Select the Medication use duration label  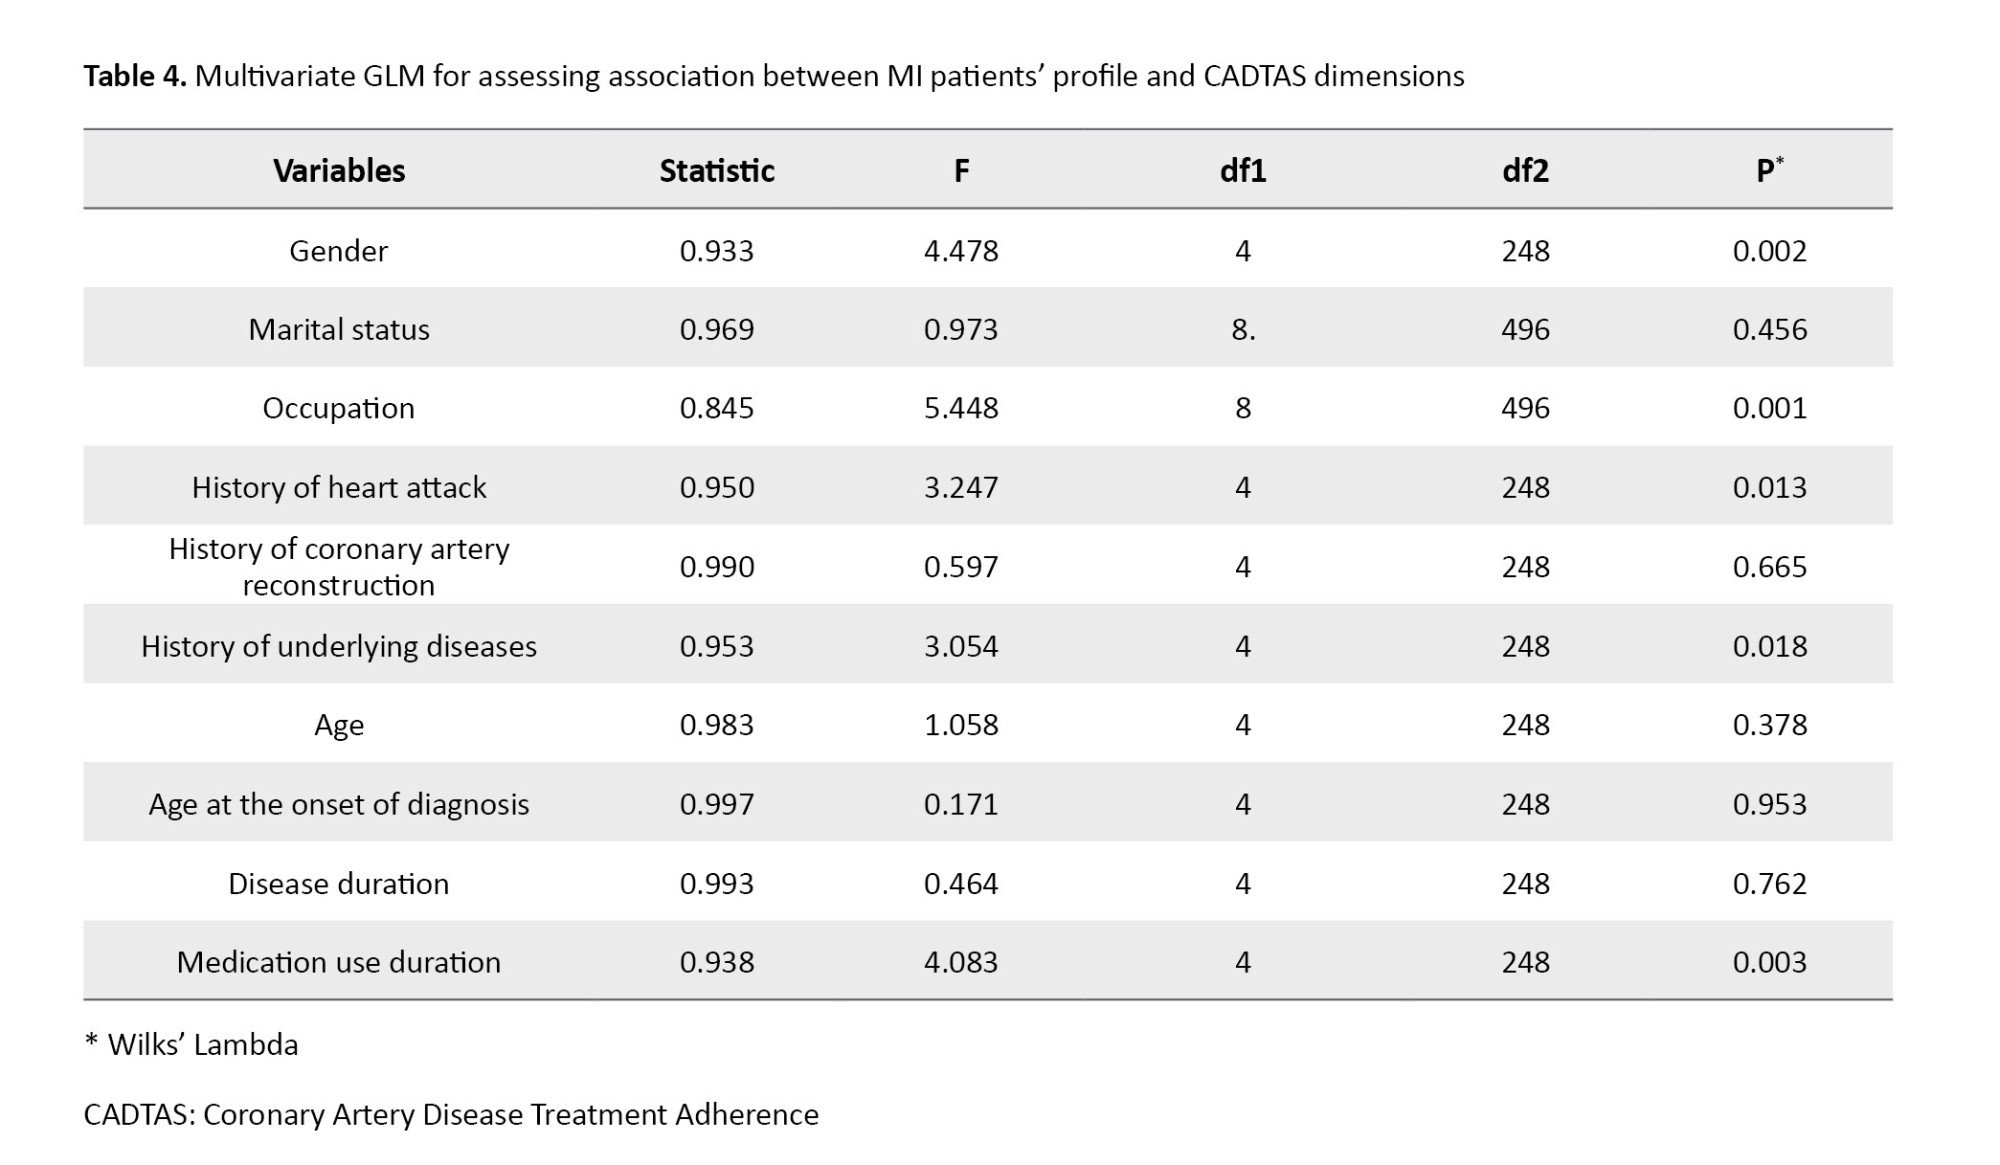pos(339,962)
